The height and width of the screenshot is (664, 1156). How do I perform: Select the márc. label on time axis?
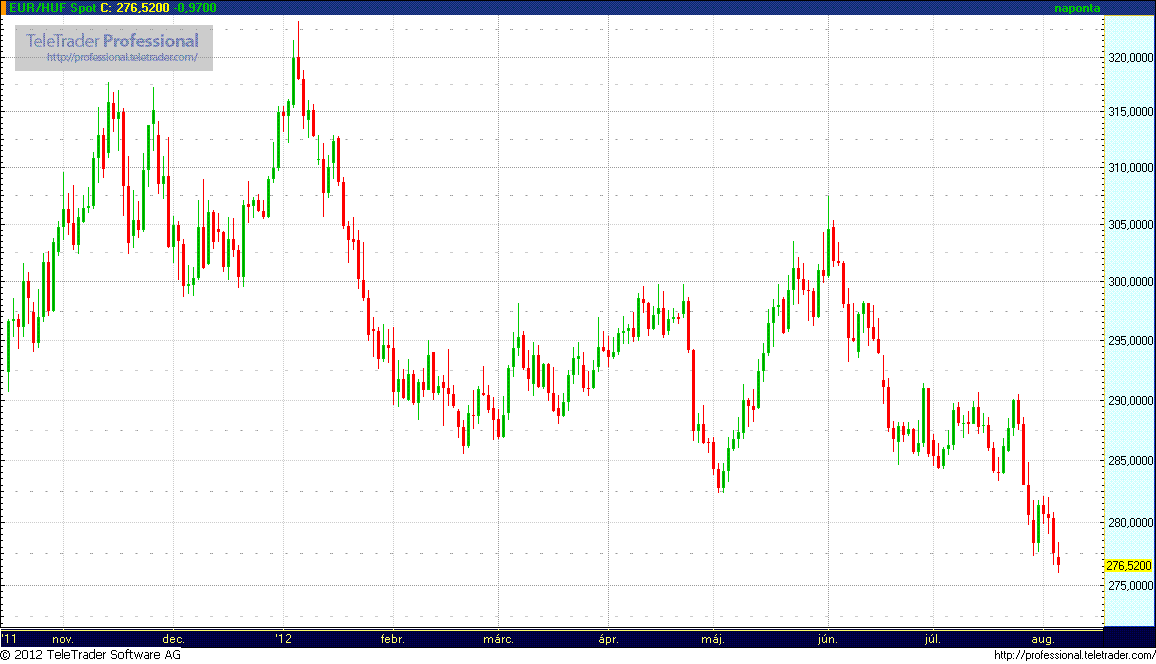click(x=498, y=638)
